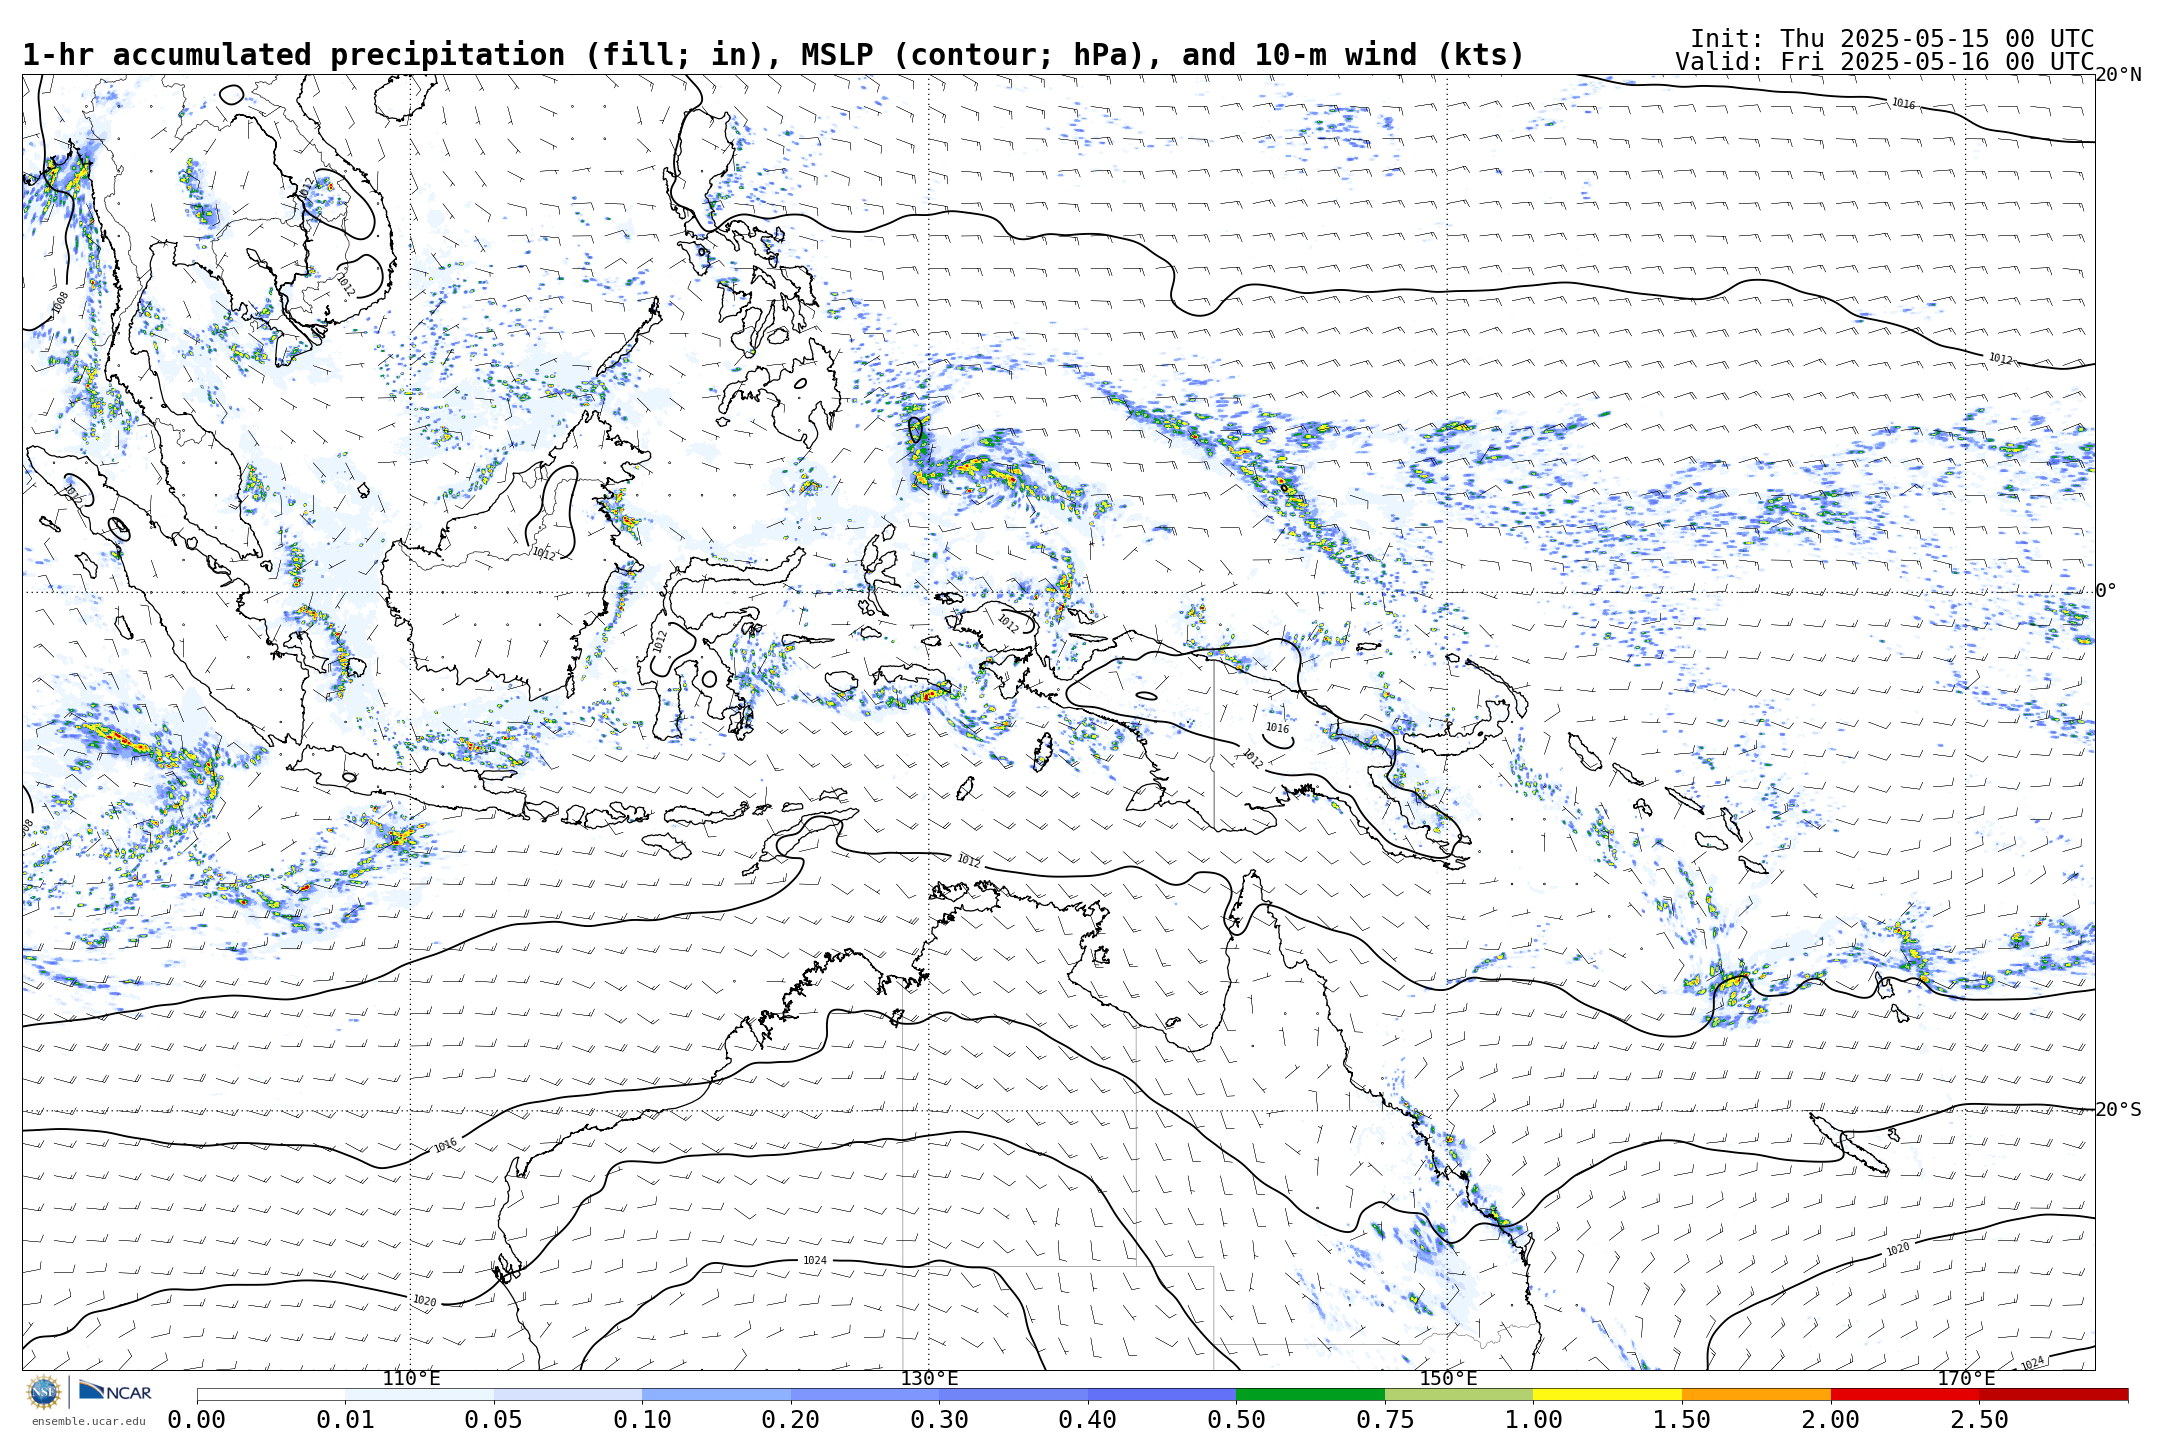Click the Valid Fri 2025-05-16 00 UTC text

pos(1884,62)
